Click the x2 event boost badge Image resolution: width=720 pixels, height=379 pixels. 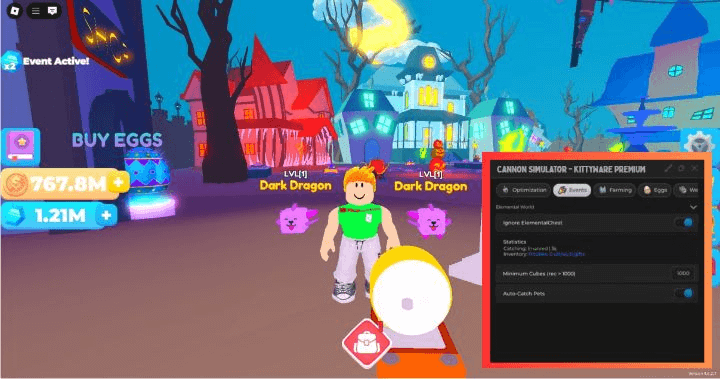coord(10,62)
